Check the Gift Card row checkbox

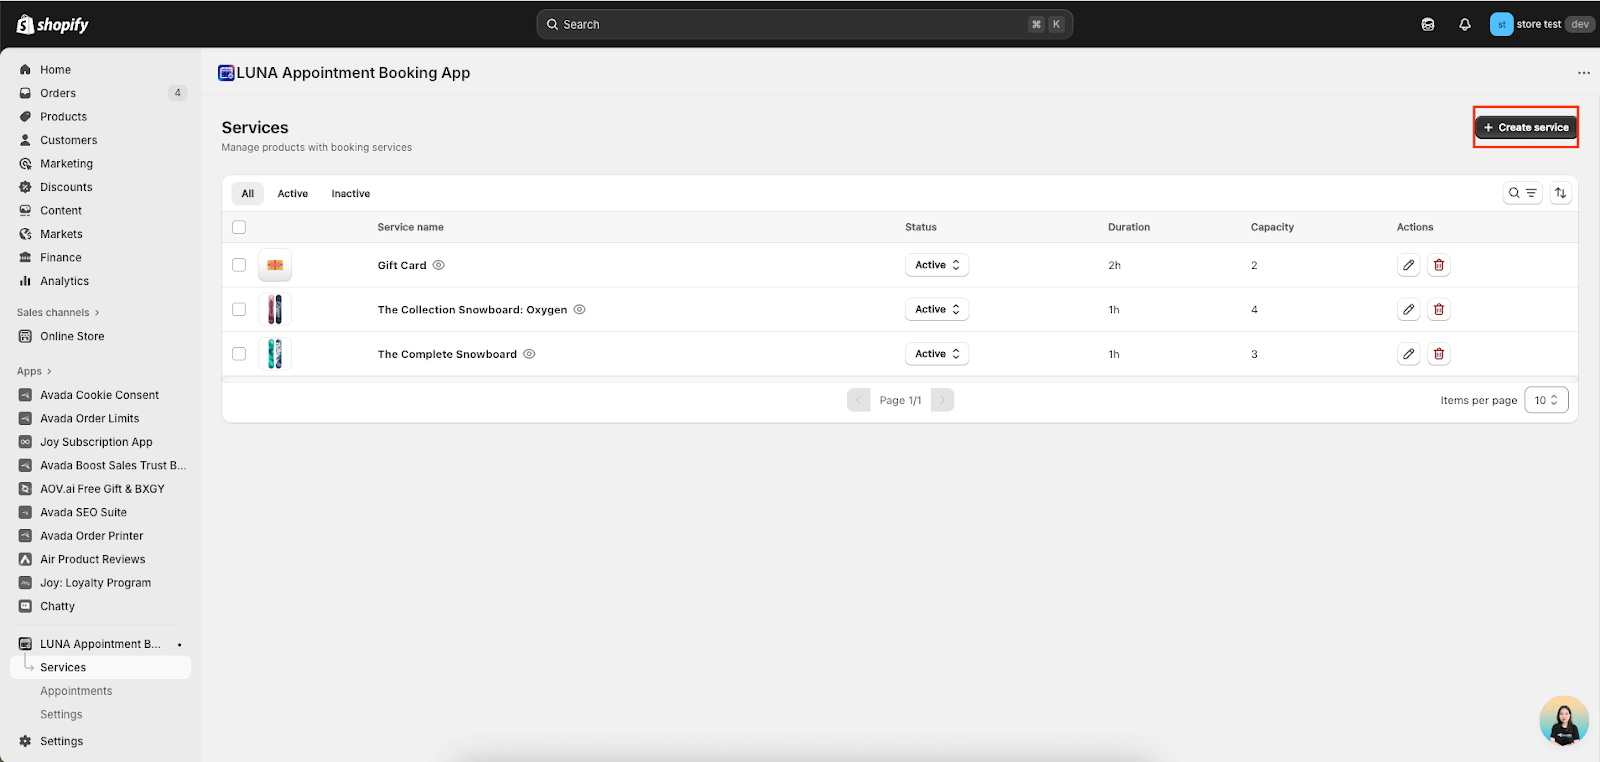pos(239,265)
